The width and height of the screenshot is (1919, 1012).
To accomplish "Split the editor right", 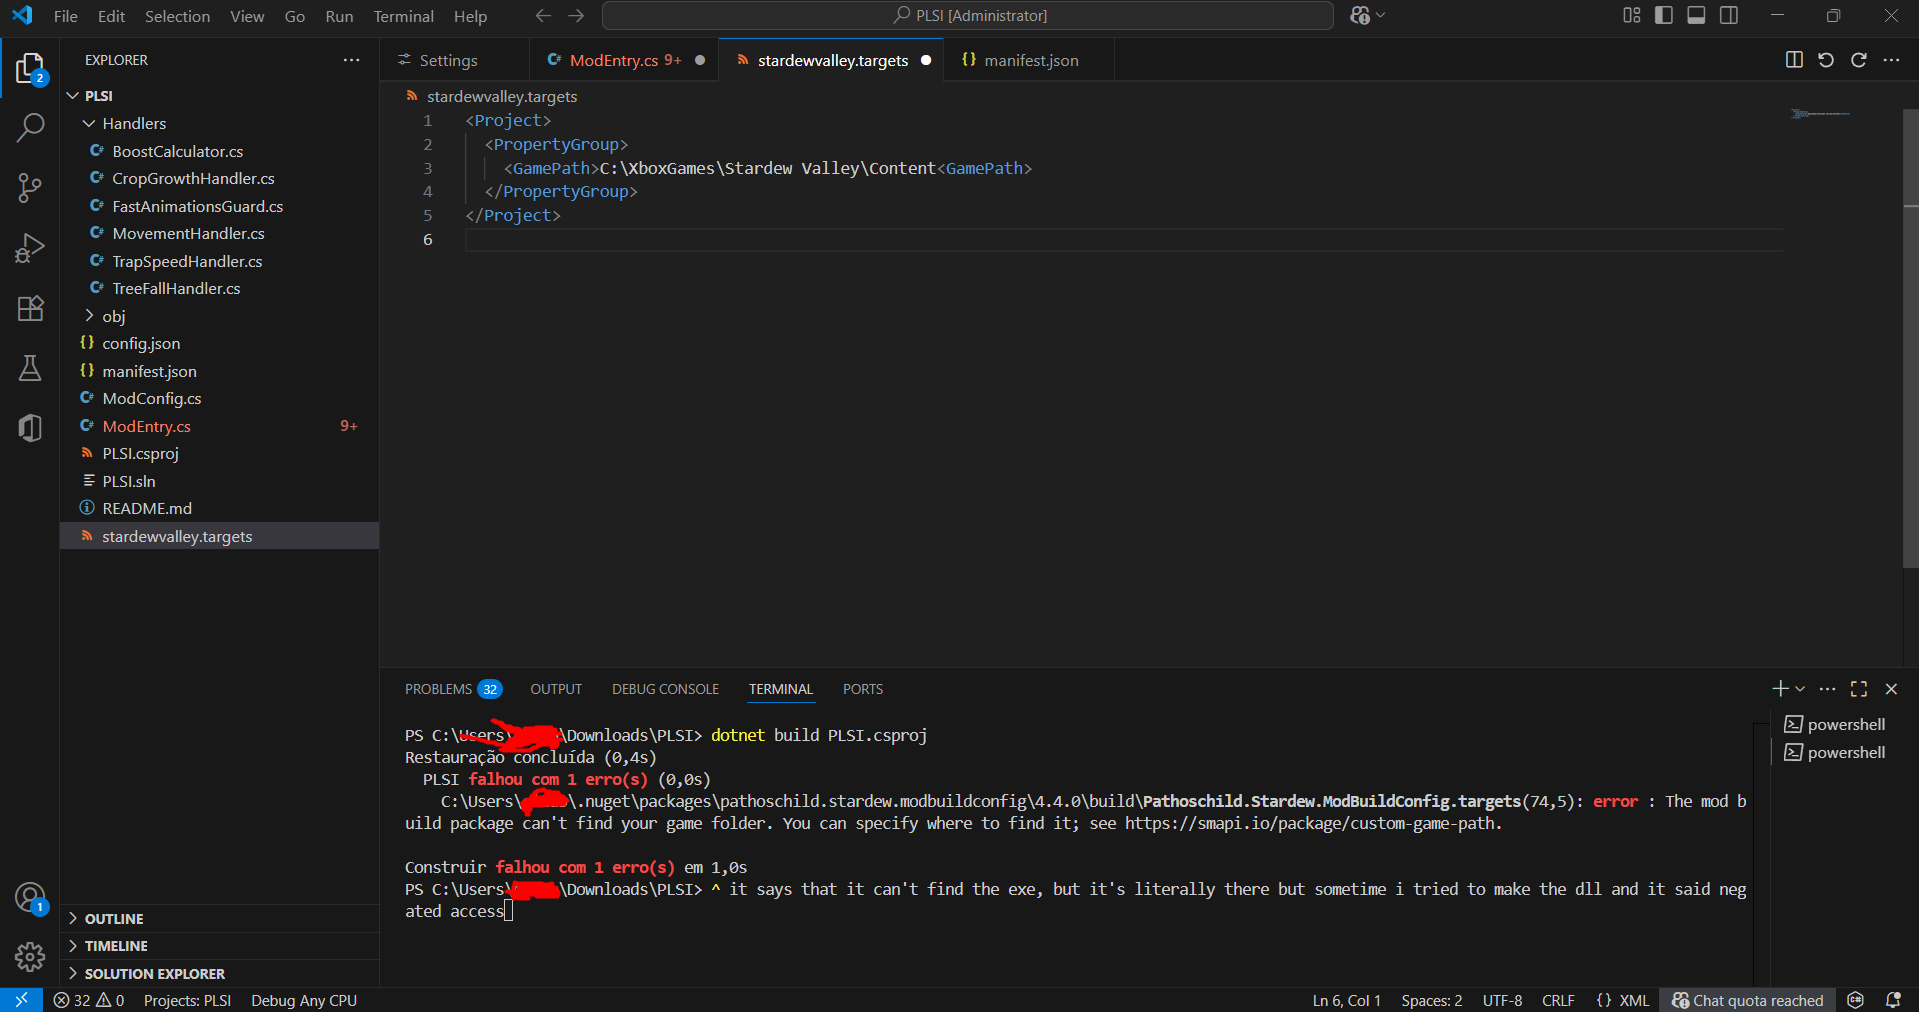I will [x=1794, y=60].
